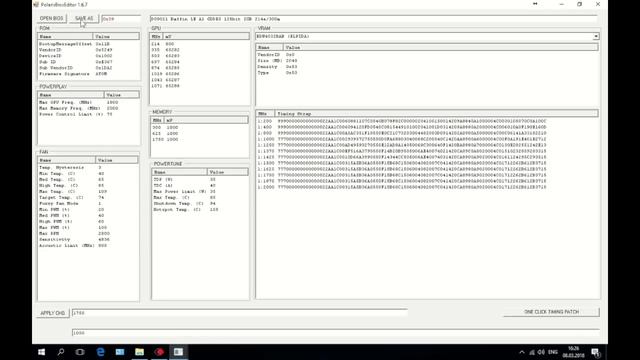
Task: Open Task View from the taskbar
Action: [80, 352]
